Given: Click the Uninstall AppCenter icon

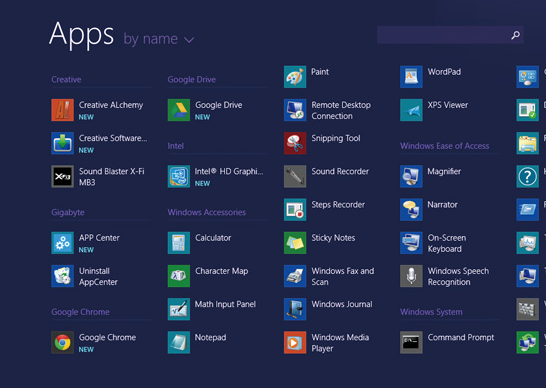Looking at the screenshot, I should click(x=62, y=276).
